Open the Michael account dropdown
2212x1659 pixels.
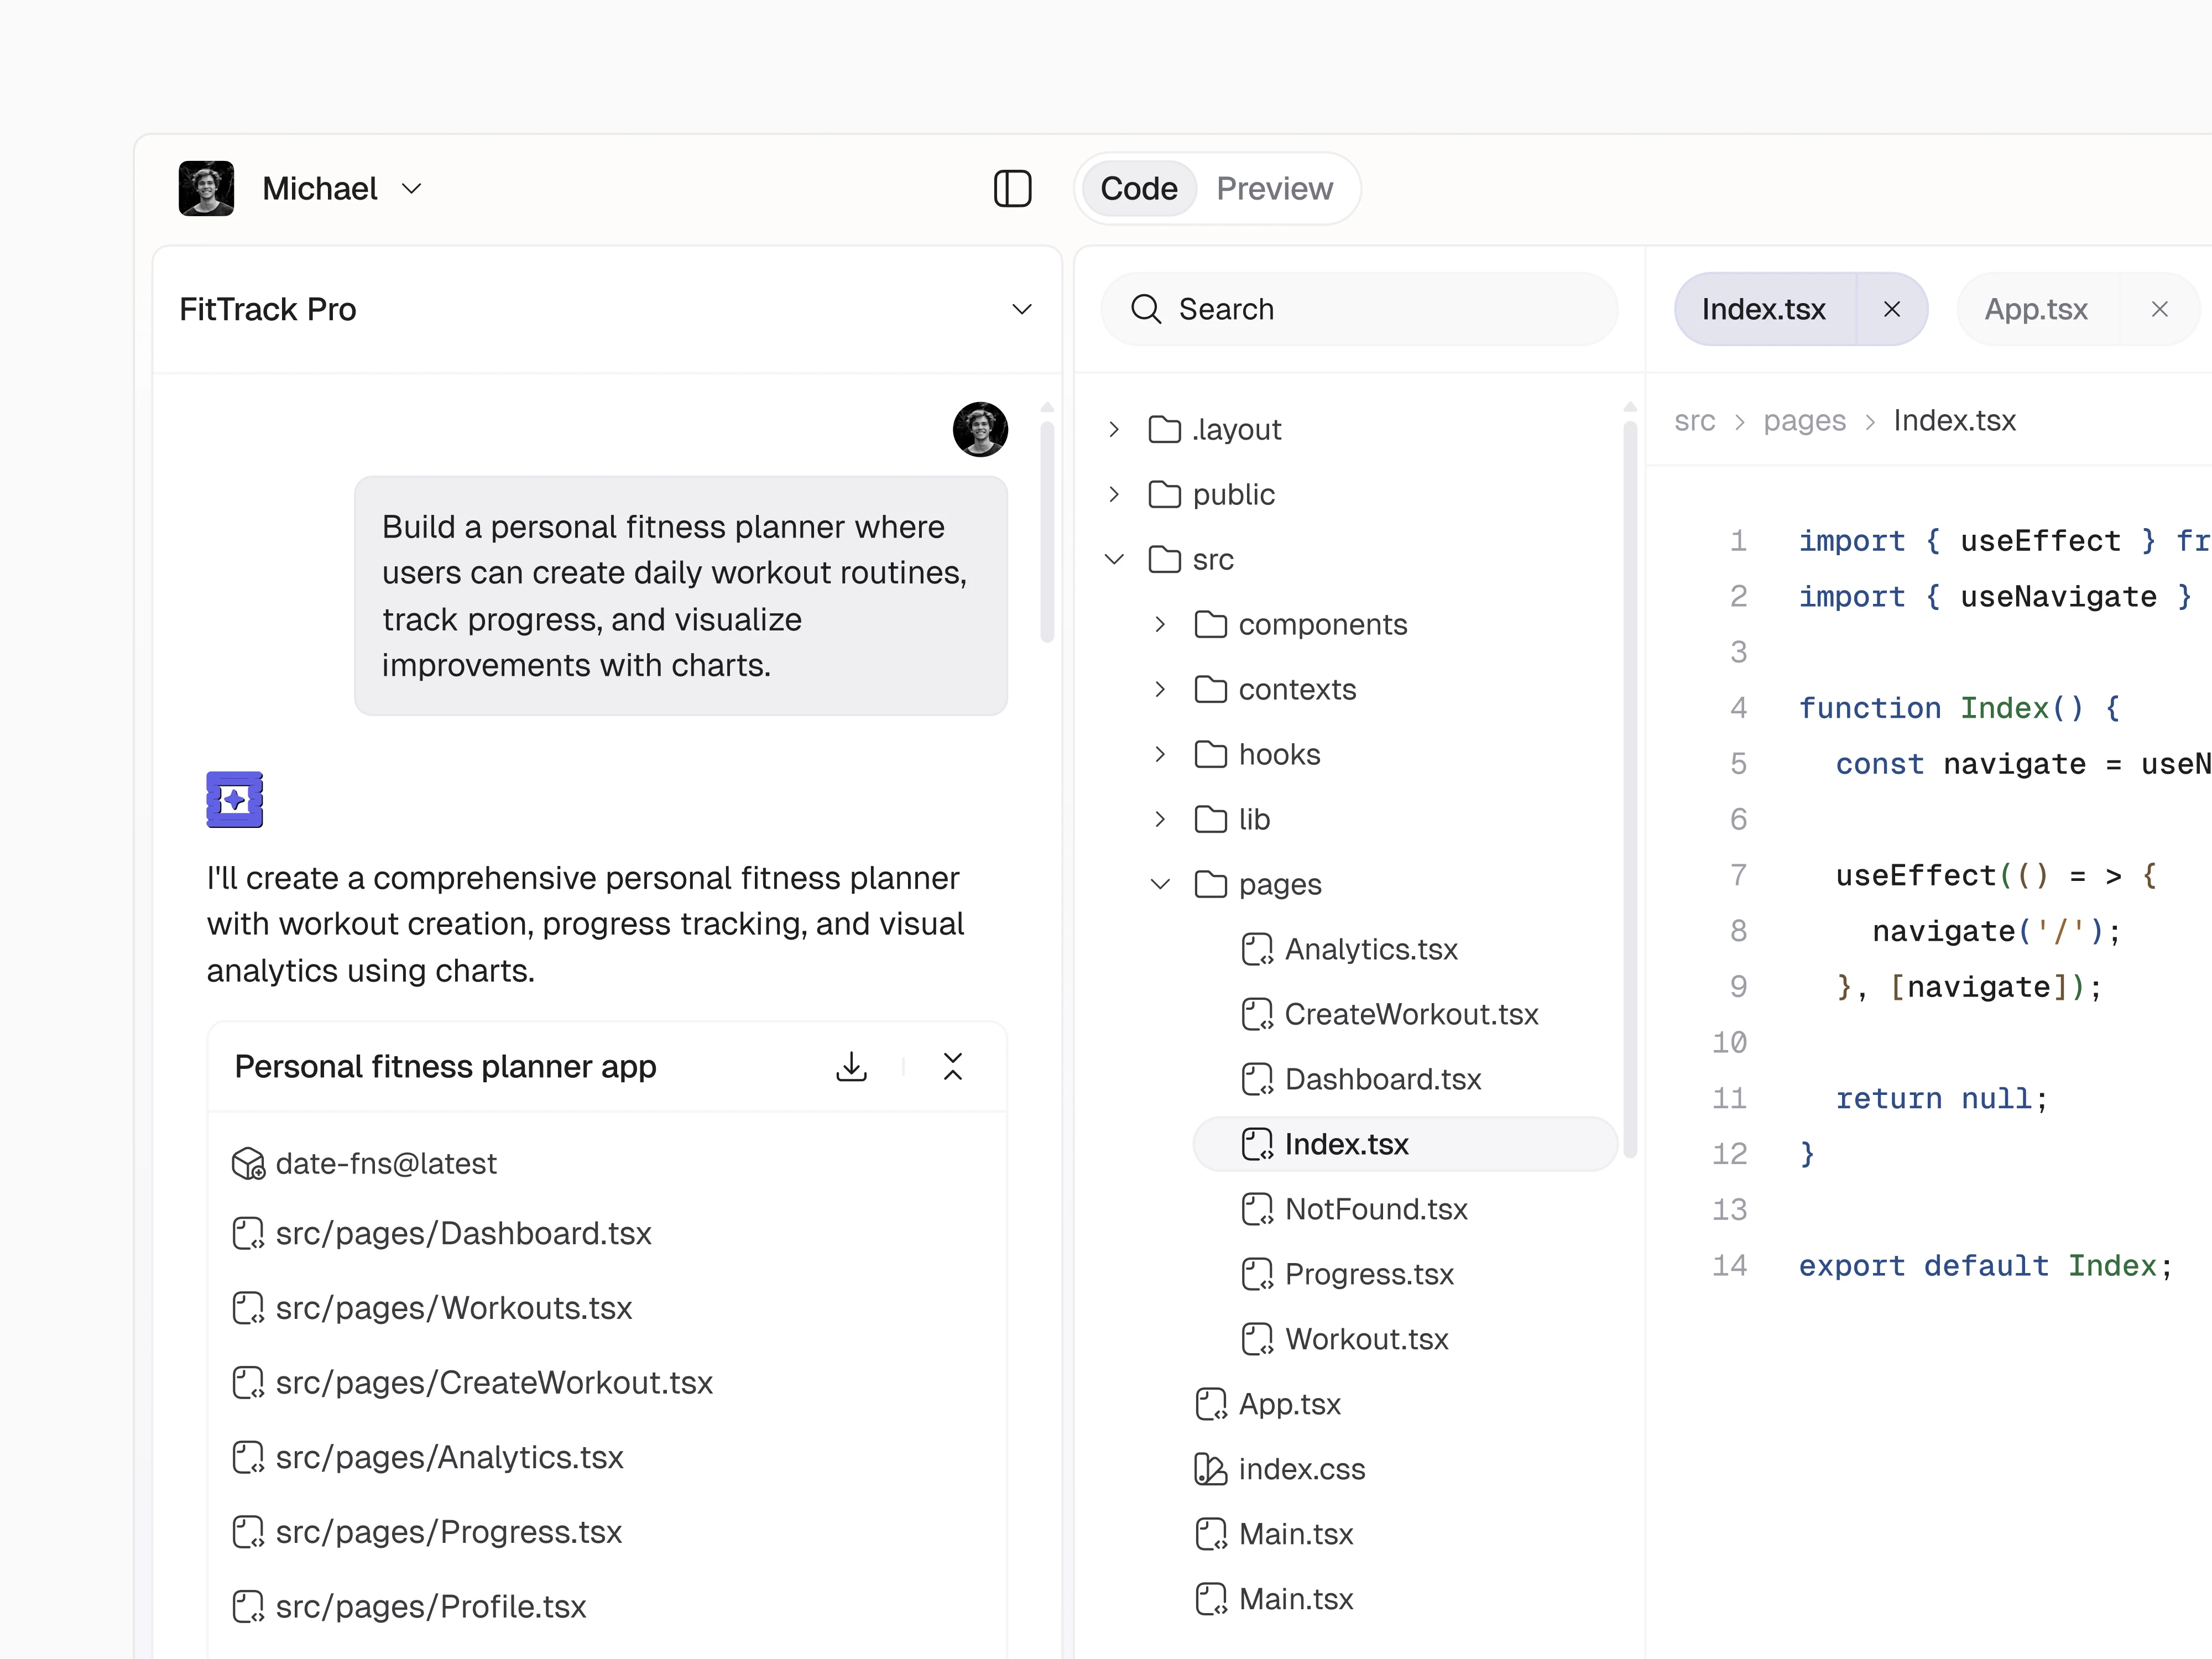pyautogui.click(x=410, y=189)
